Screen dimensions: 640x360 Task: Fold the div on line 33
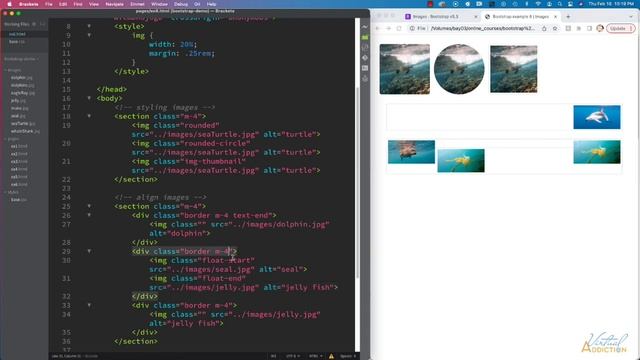[89, 305]
